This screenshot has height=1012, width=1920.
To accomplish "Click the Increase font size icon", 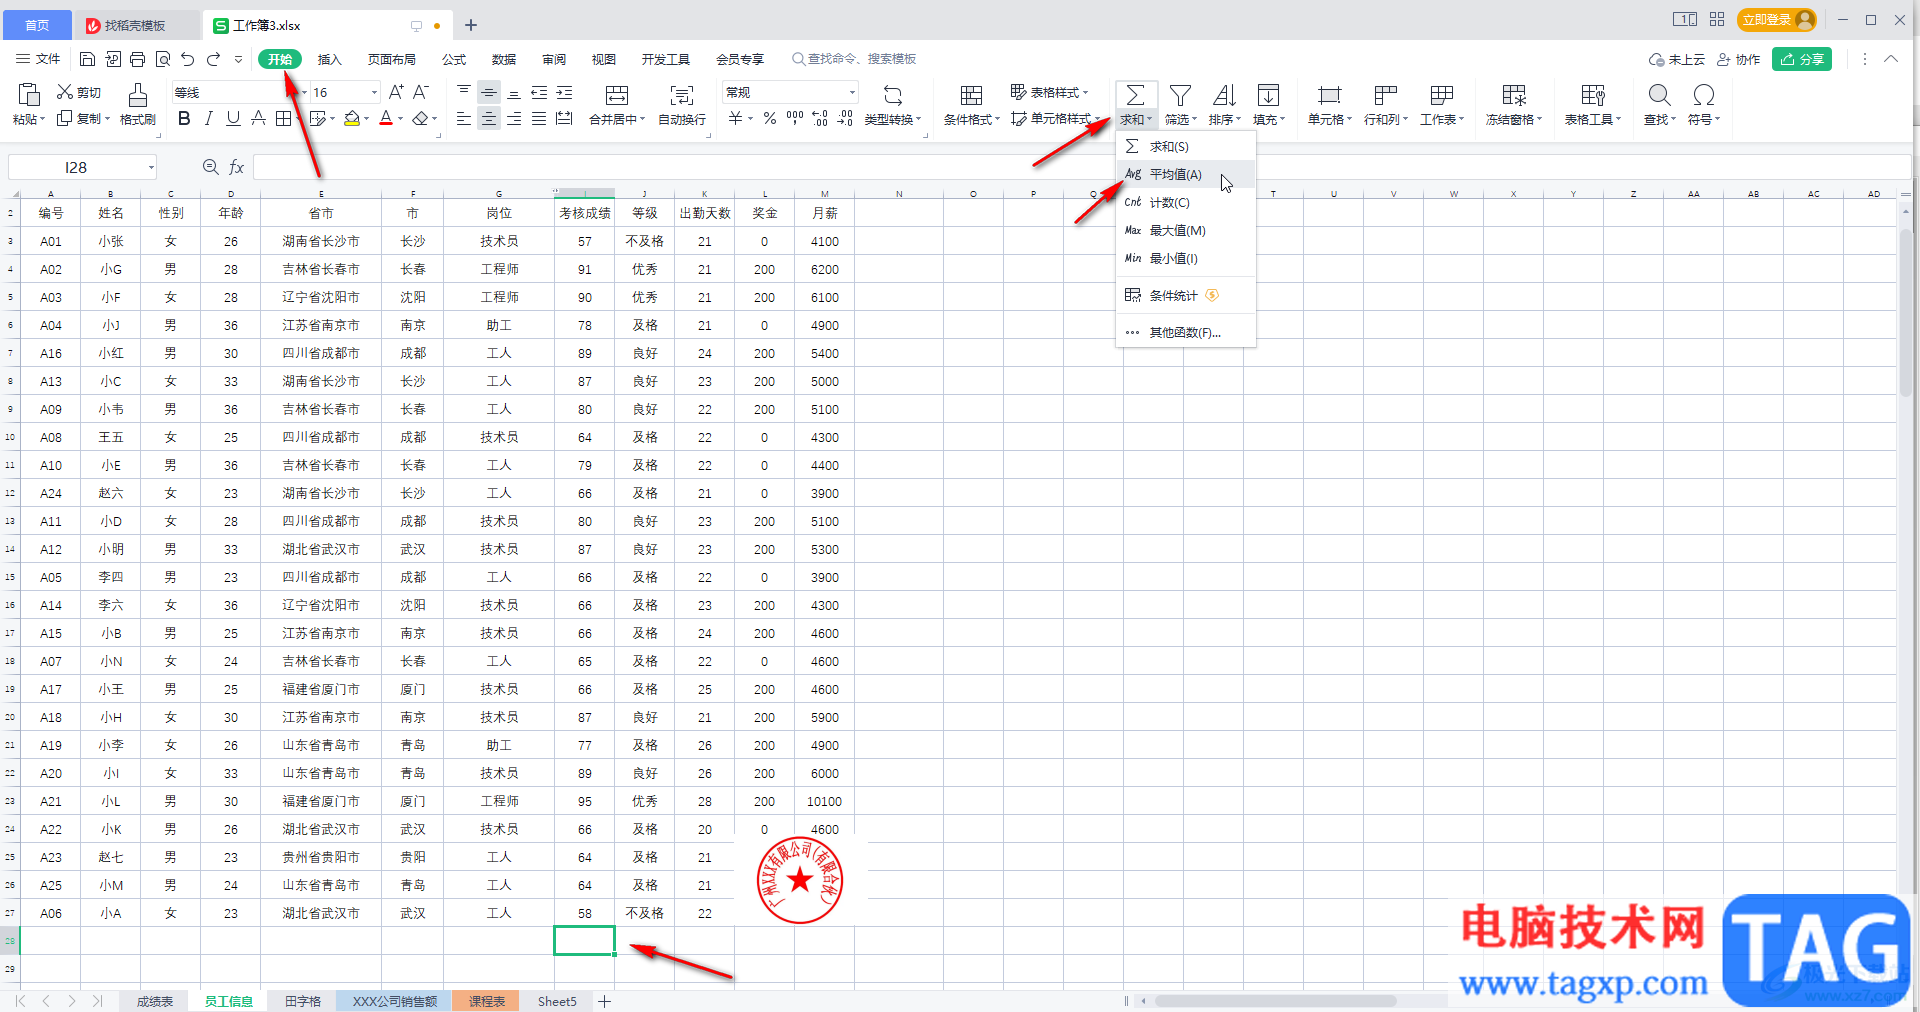I will pyautogui.click(x=396, y=92).
